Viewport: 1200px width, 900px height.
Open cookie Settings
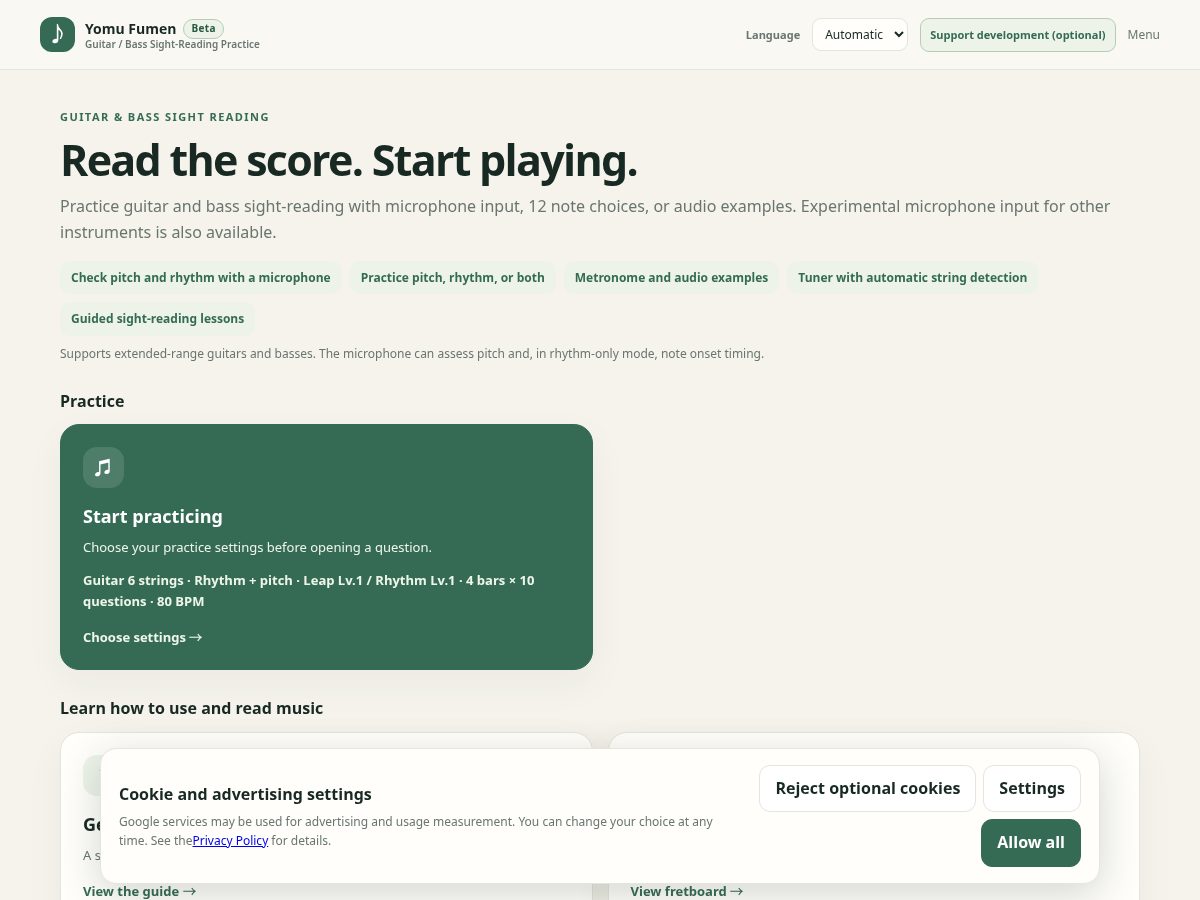[1031, 788]
